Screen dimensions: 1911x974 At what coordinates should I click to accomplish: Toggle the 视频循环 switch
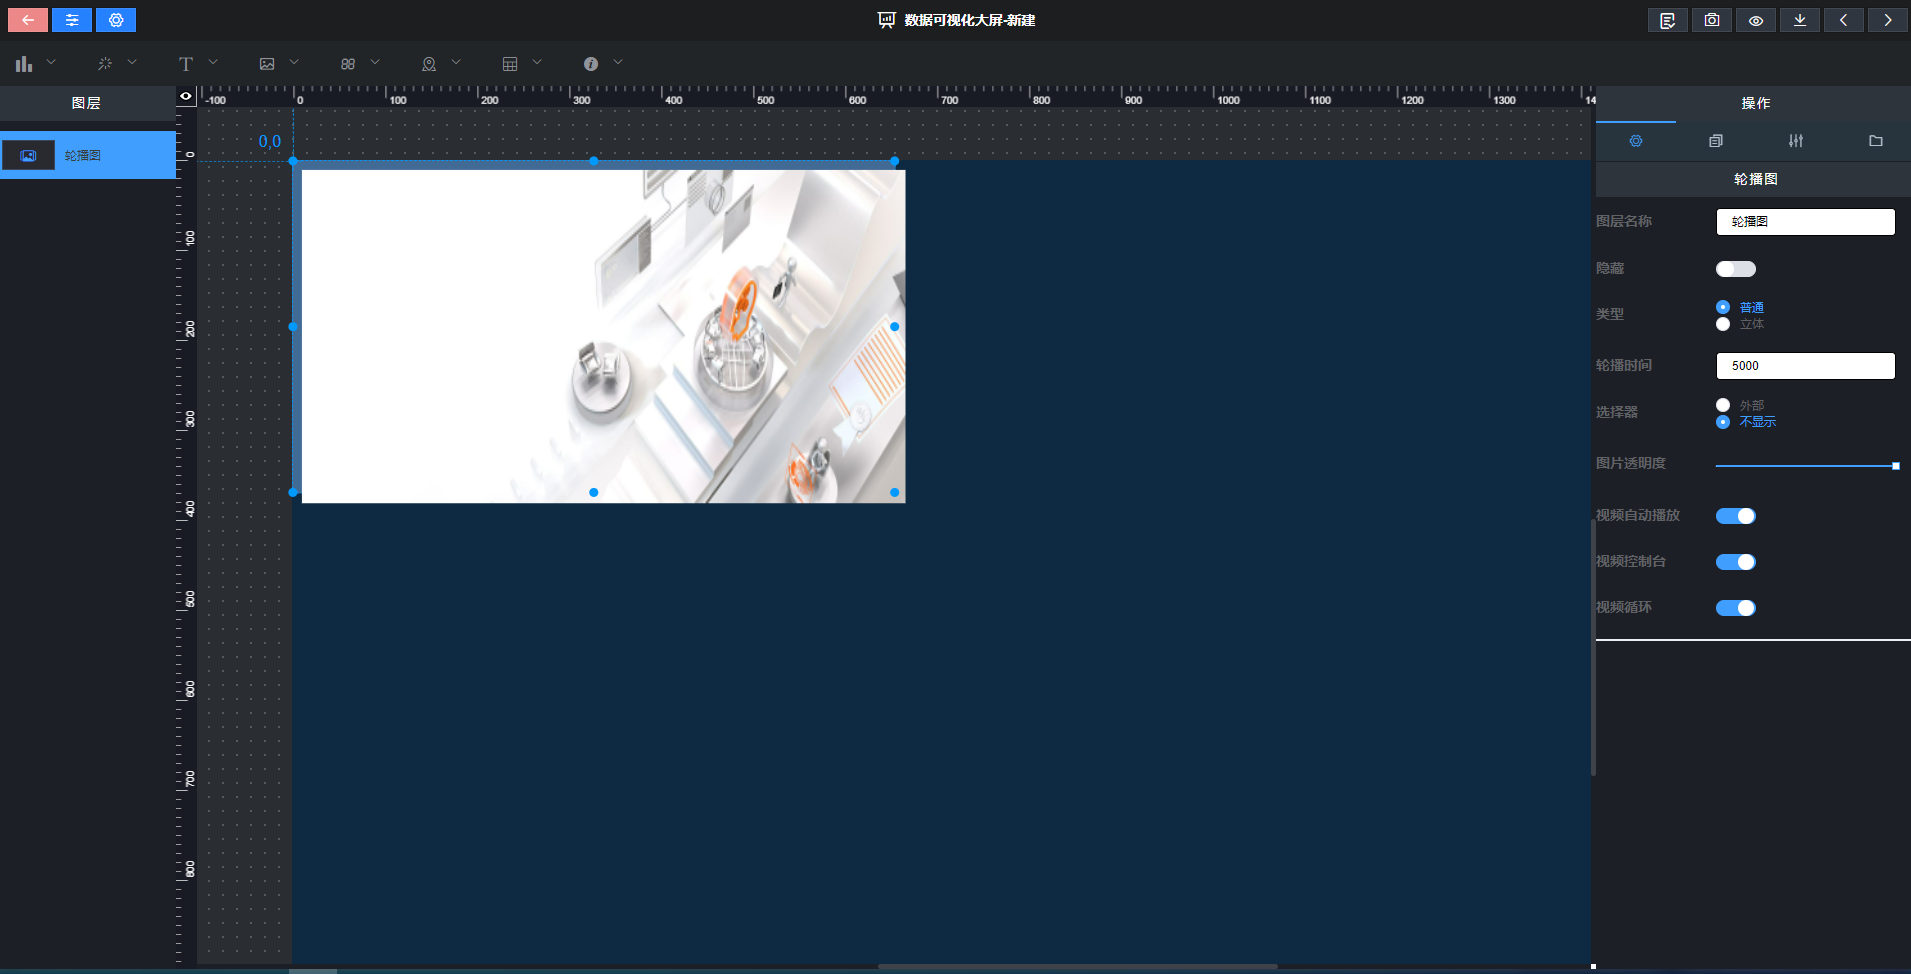[x=1736, y=608]
